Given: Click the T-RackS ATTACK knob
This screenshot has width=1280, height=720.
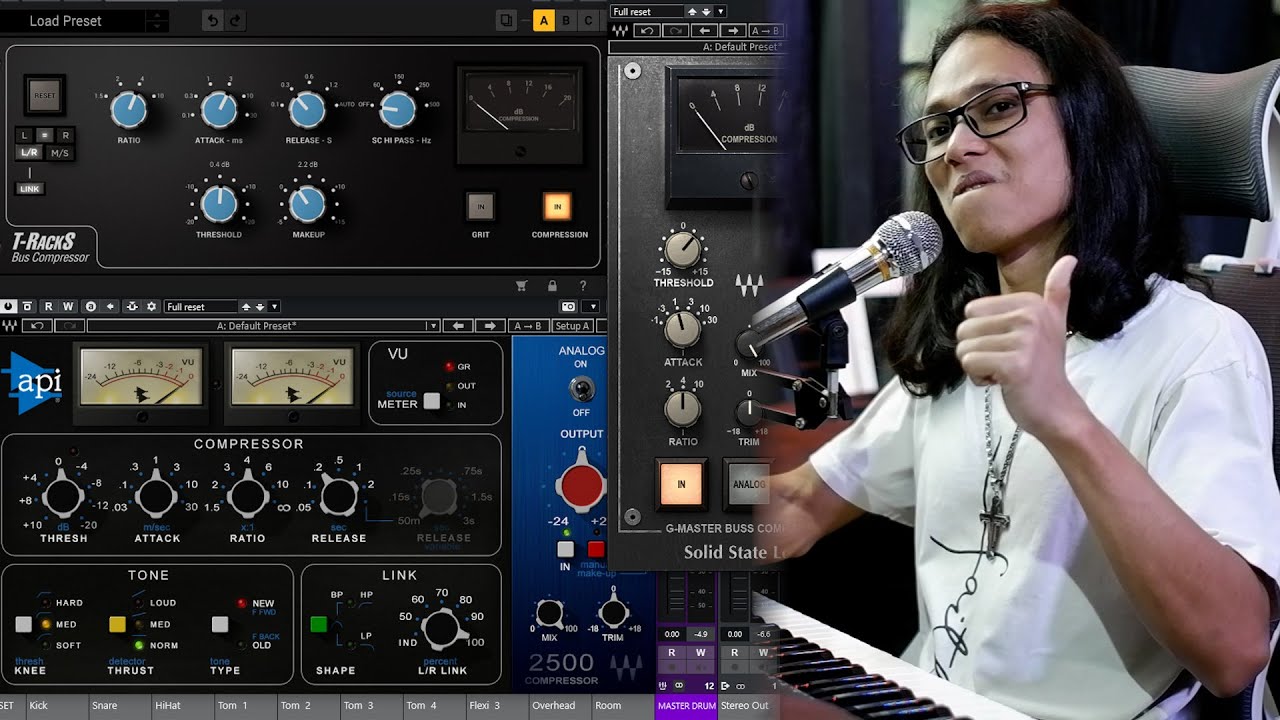Looking at the screenshot, I should click(x=219, y=109).
